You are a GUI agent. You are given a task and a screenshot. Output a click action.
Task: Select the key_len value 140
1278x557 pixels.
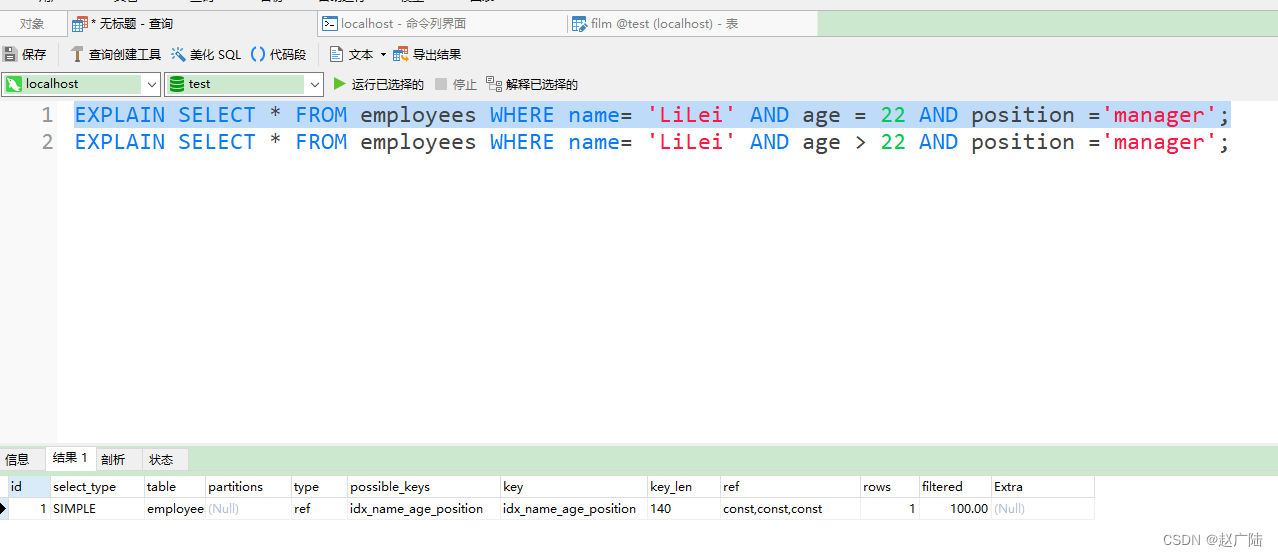coord(684,509)
